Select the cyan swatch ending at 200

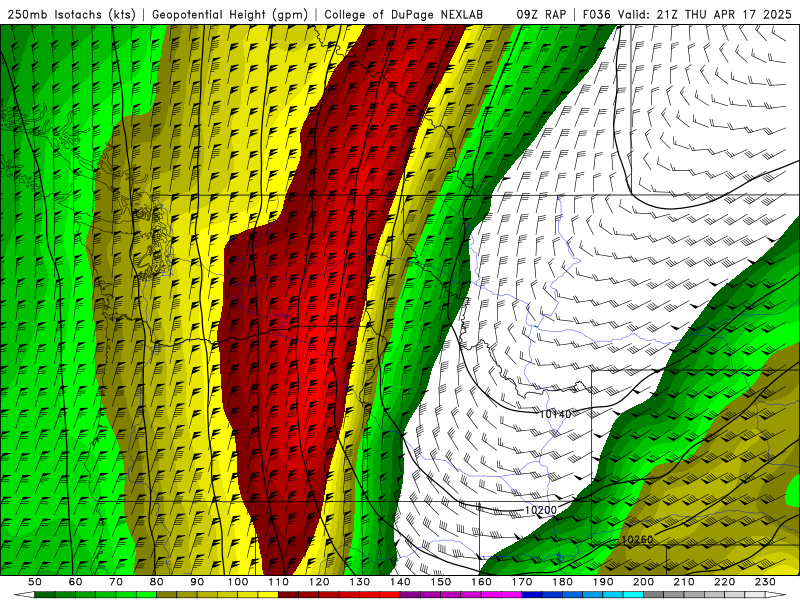[x=634, y=595]
